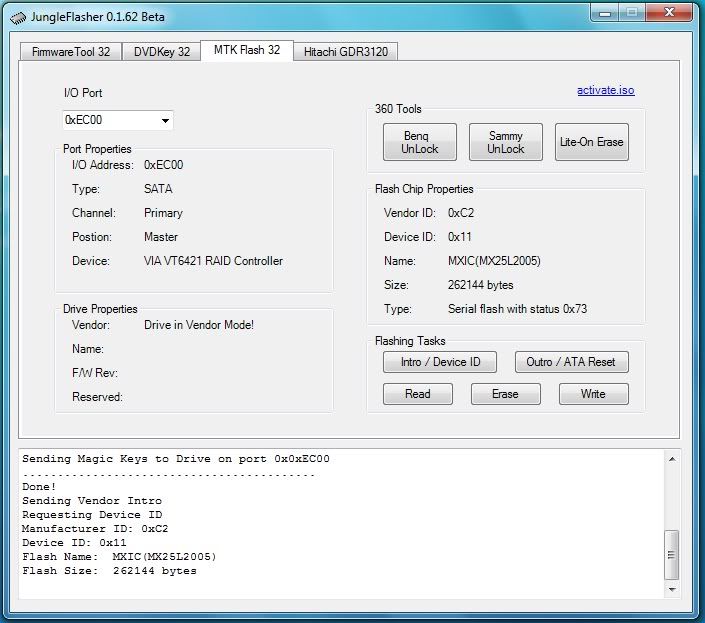Click the Write flashing task button

(593, 394)
